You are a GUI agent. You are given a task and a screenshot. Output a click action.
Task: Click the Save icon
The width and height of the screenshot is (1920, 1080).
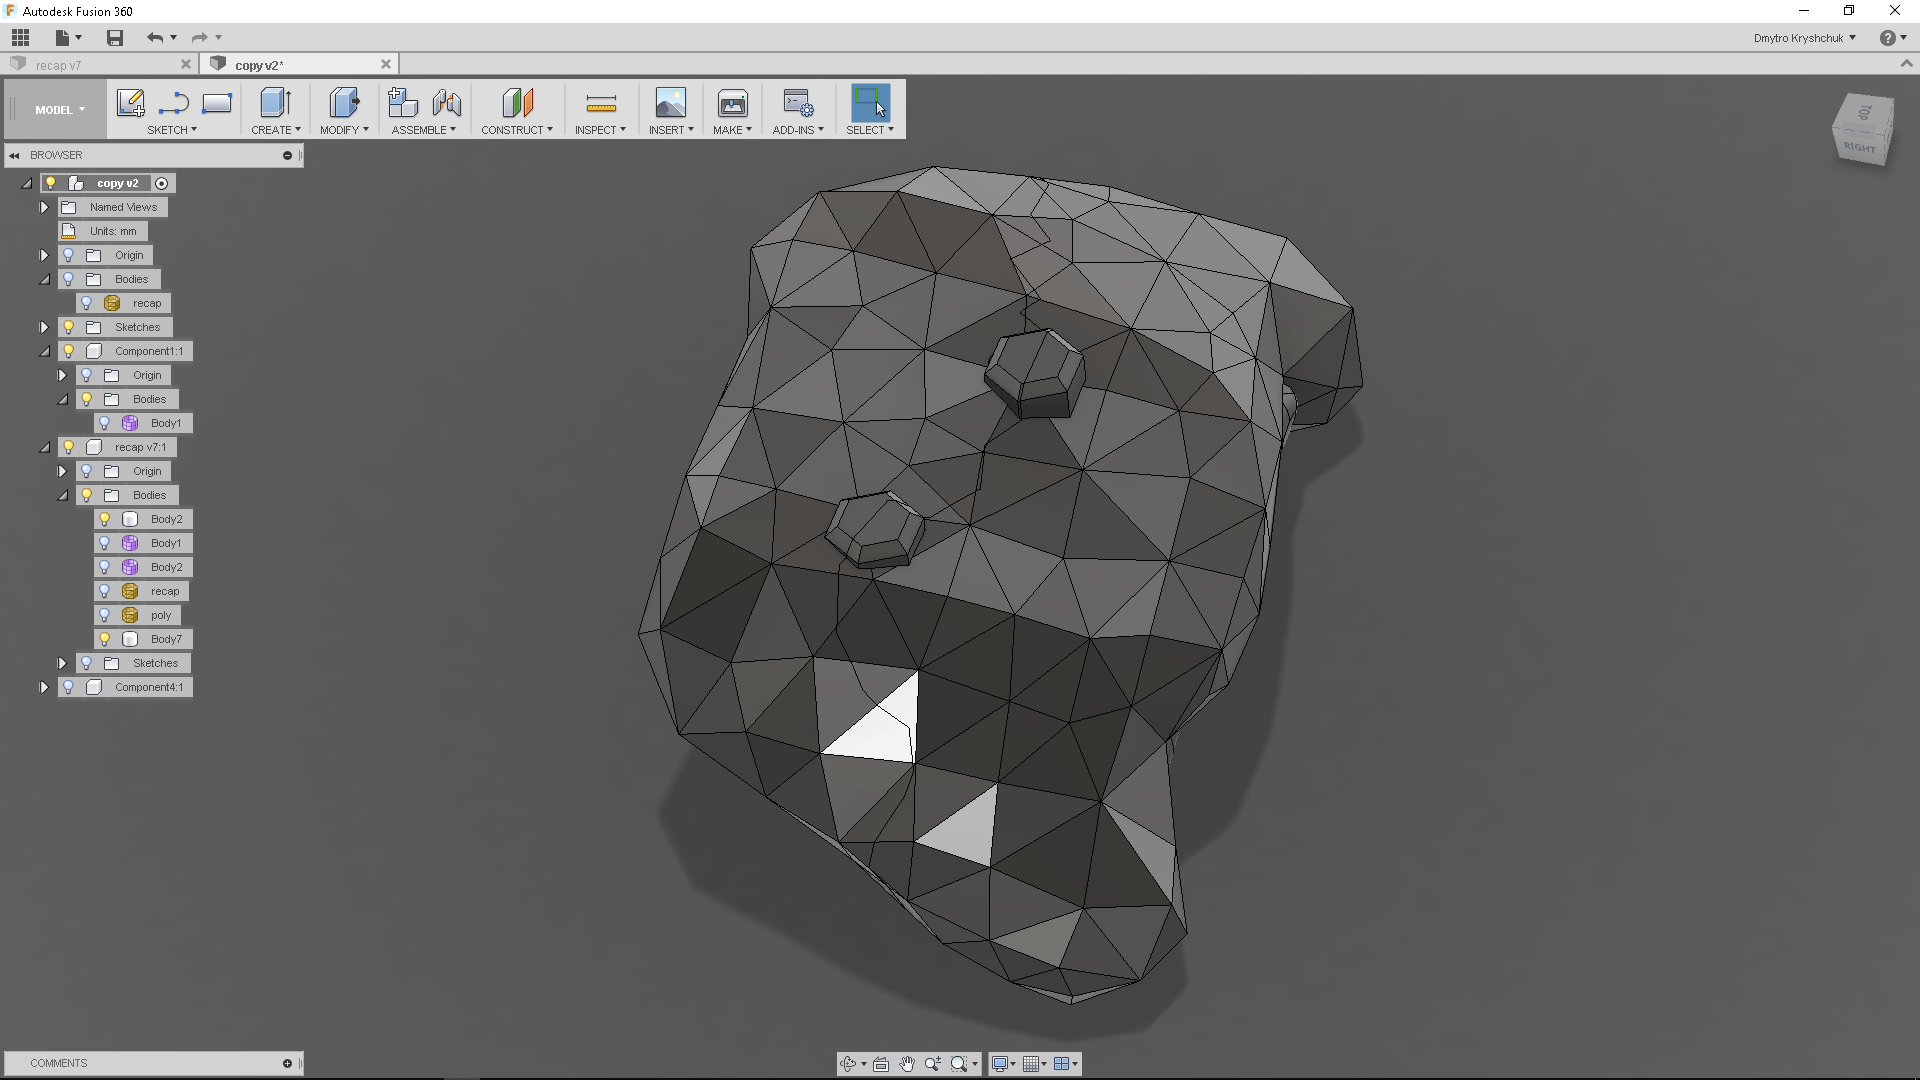(115, 38)
